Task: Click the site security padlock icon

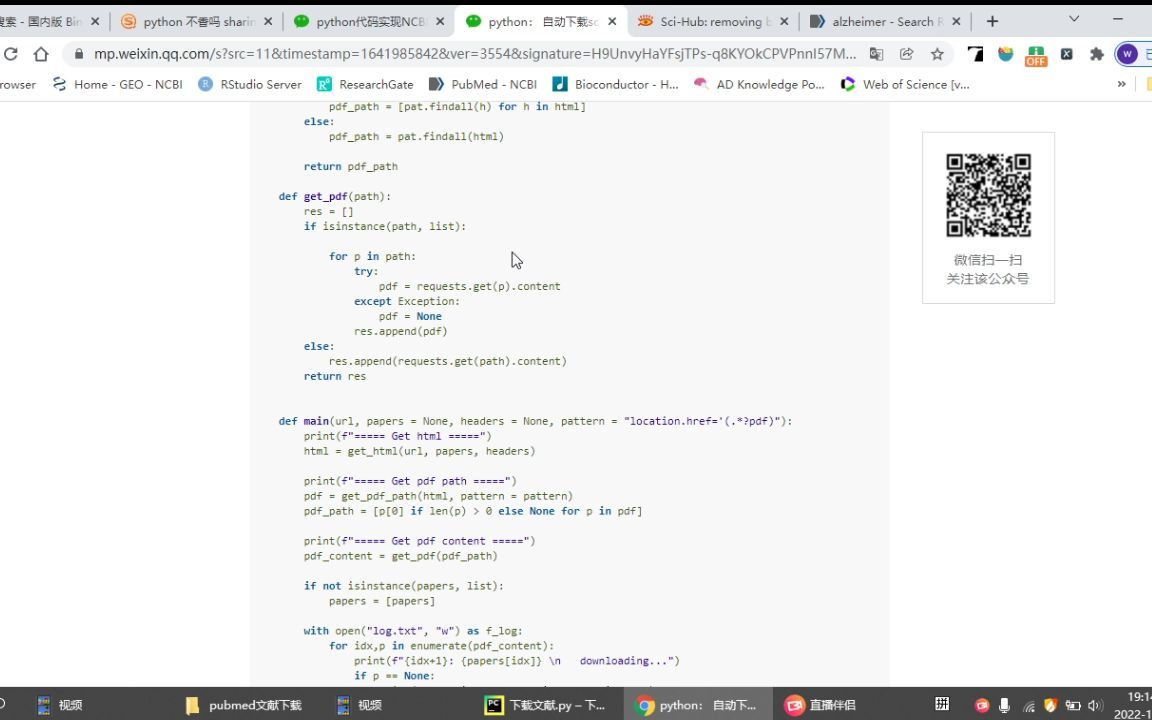Action: coord(78,55)
